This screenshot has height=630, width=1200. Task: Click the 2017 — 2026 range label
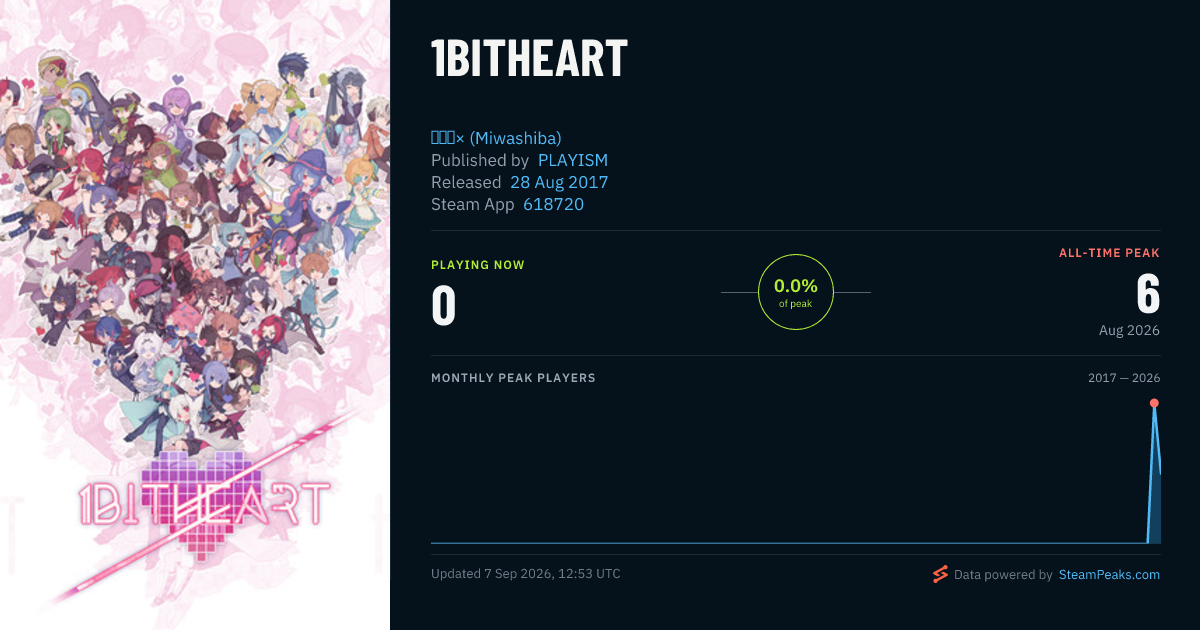click(x=1124, y=378)
